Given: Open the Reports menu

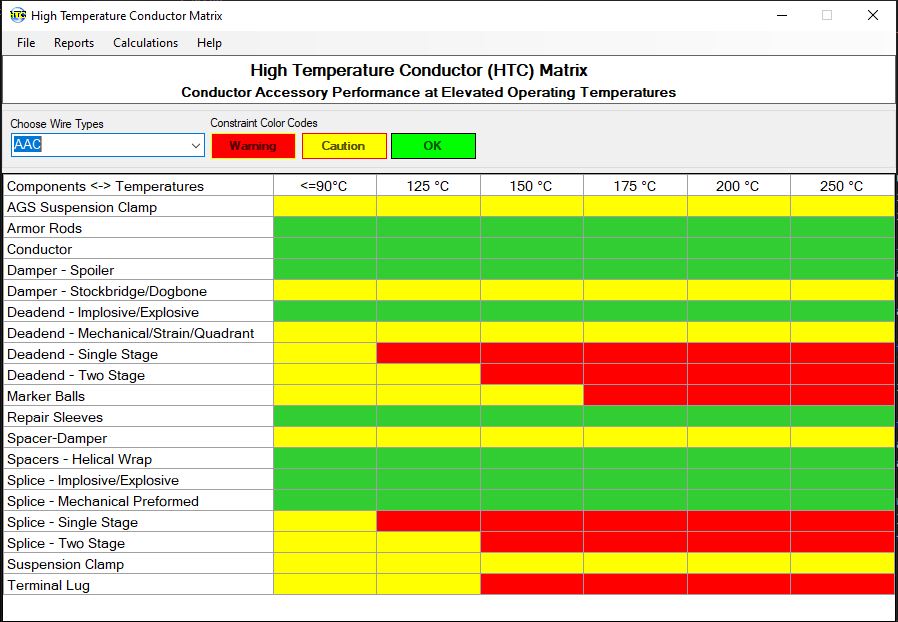Looking at the screenshot, I should tap(74, 43).
